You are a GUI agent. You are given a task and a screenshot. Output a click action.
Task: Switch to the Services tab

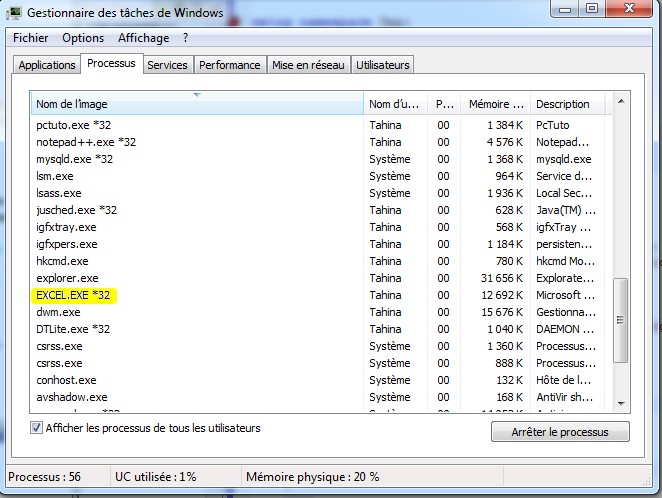pyautogui.click(x=167, y=65)
